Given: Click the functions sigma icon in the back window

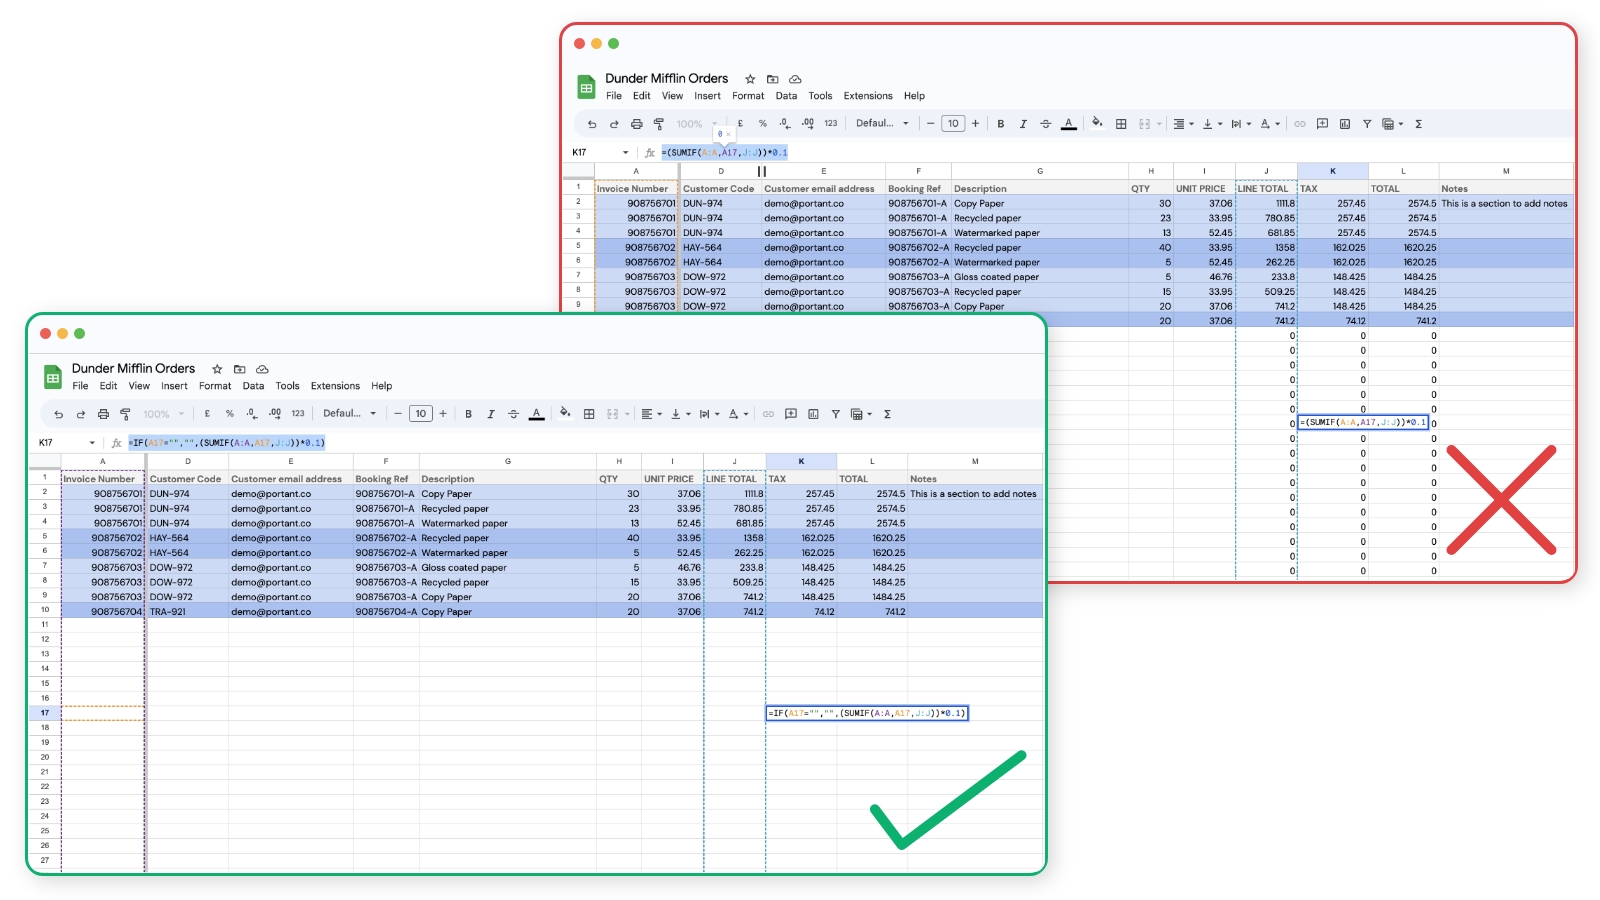Looking at the screenshot, I should click(1418, 124).
